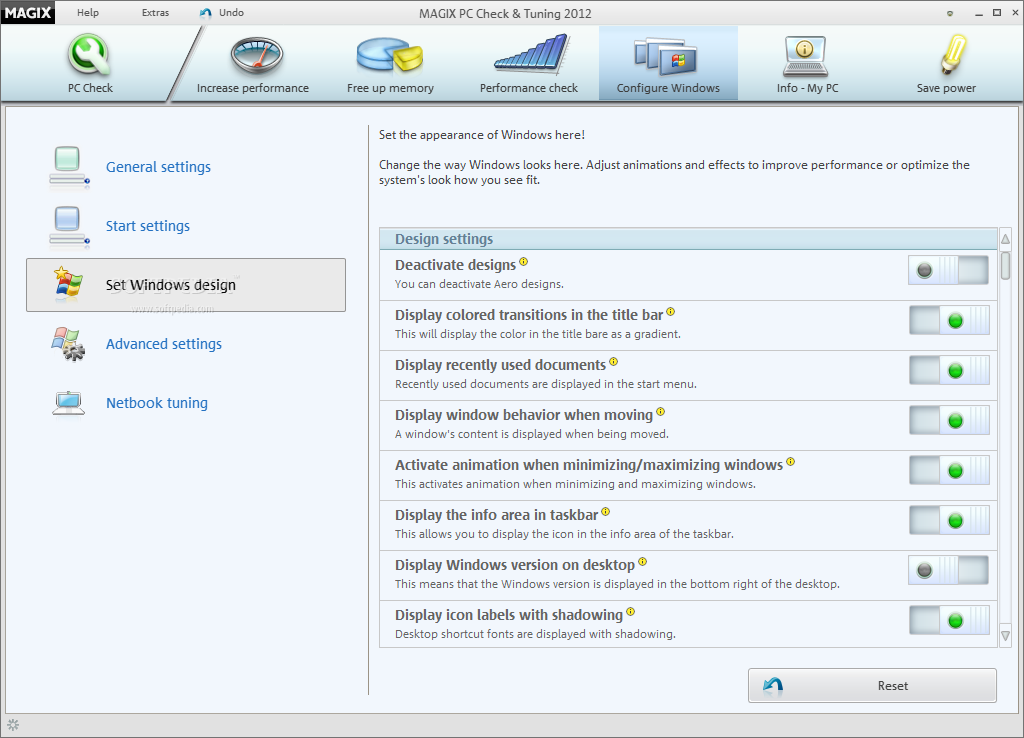Click info icon beside icon labels with shadowing
The image size is (1024, 738).
point(630,612)
